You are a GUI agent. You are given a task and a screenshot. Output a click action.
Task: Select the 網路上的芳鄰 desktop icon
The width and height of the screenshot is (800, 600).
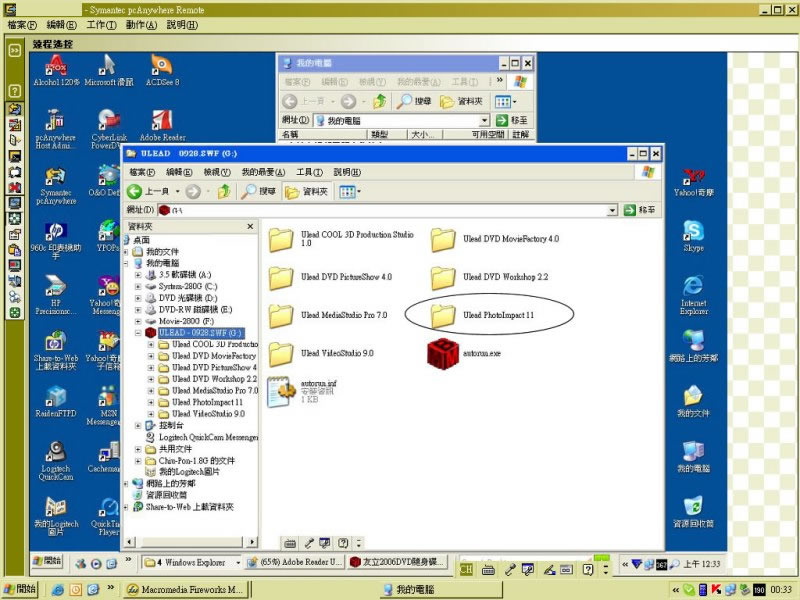pos(693,347)
